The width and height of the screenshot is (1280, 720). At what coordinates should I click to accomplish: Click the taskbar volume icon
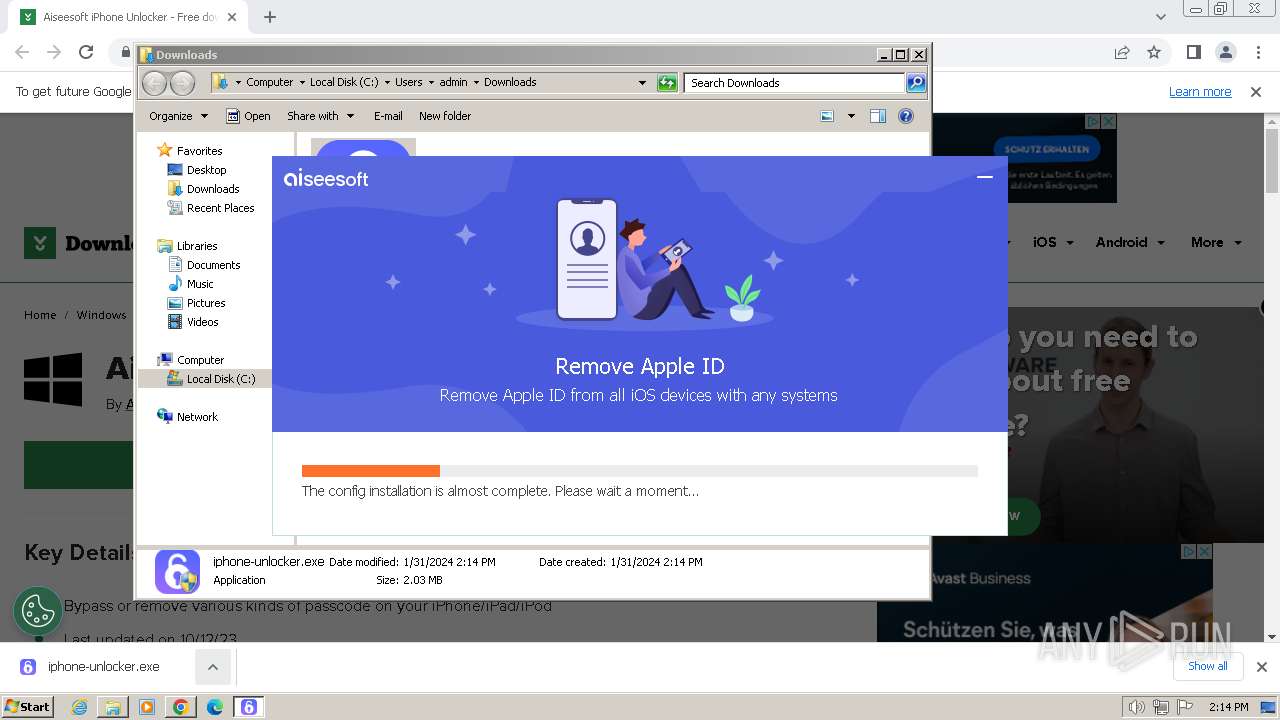(1137, 707)
